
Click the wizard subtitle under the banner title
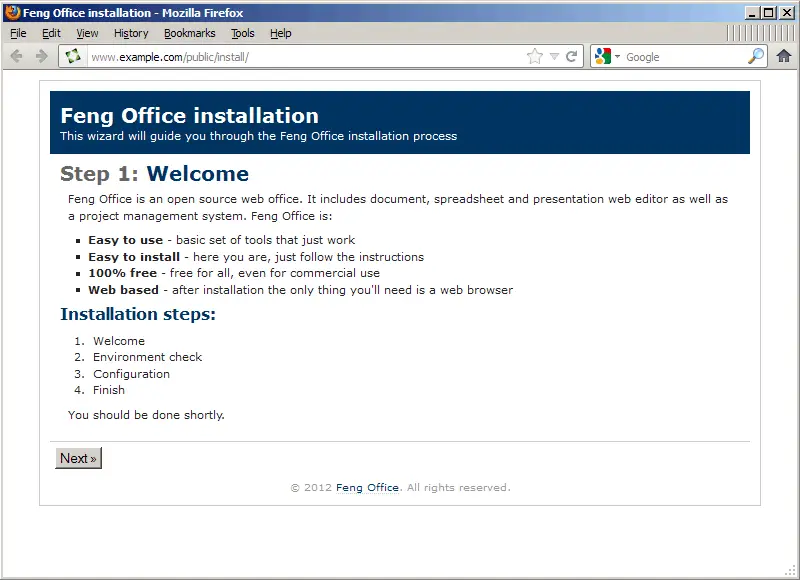[x=259, y=136]
